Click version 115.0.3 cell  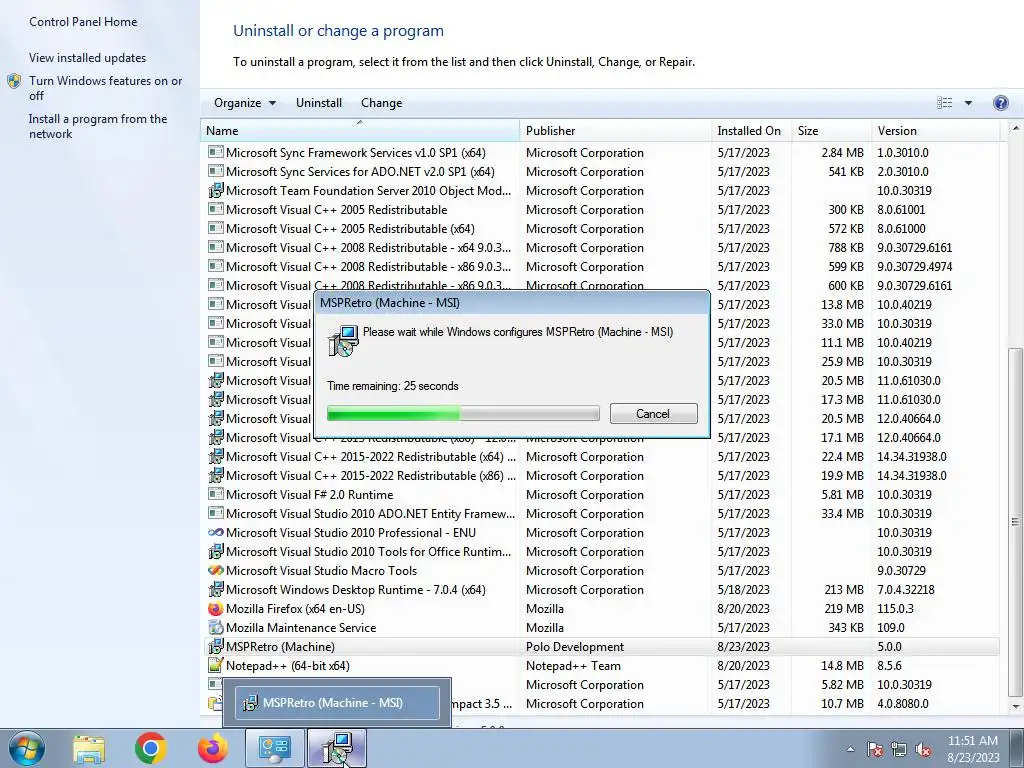click(895, 608)
